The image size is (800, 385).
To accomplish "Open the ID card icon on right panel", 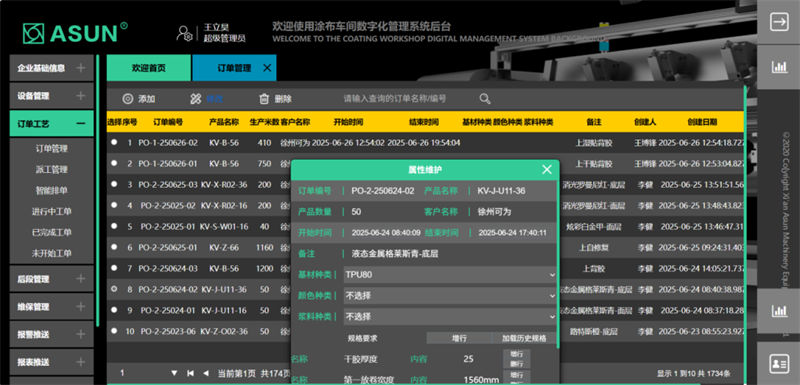I will 779,363.
